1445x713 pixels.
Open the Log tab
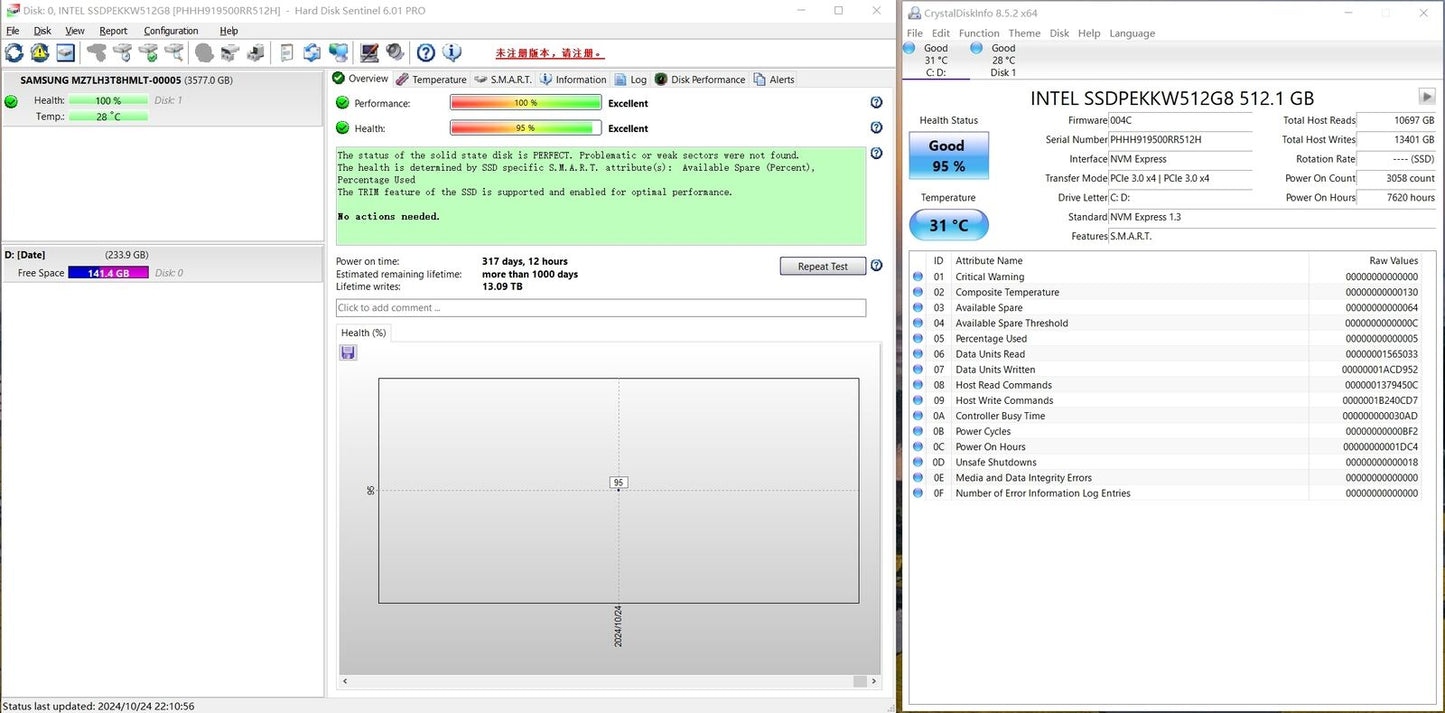point(630,79)
